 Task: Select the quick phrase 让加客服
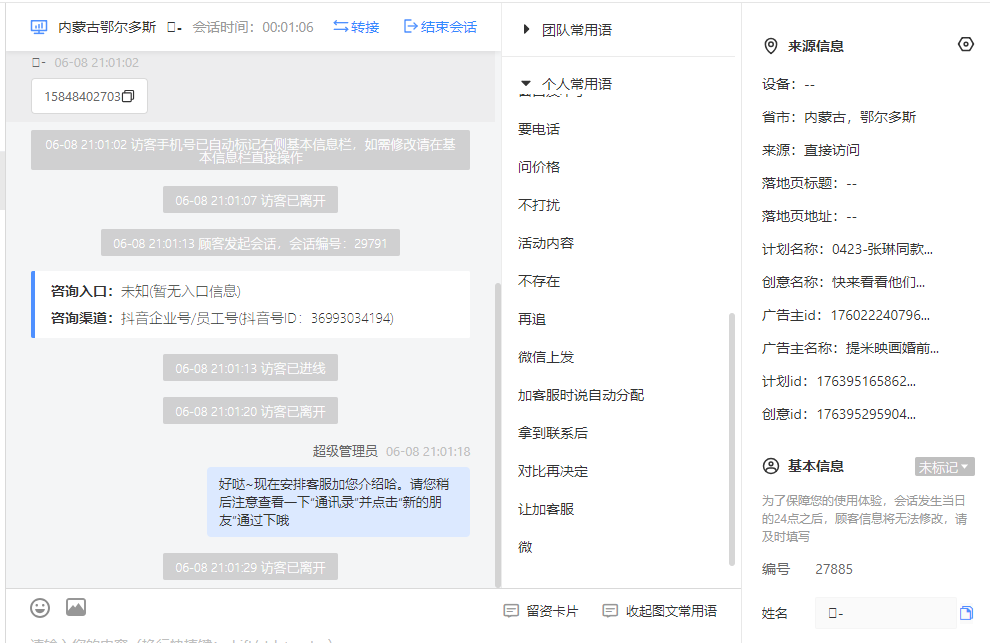[546, 509]
